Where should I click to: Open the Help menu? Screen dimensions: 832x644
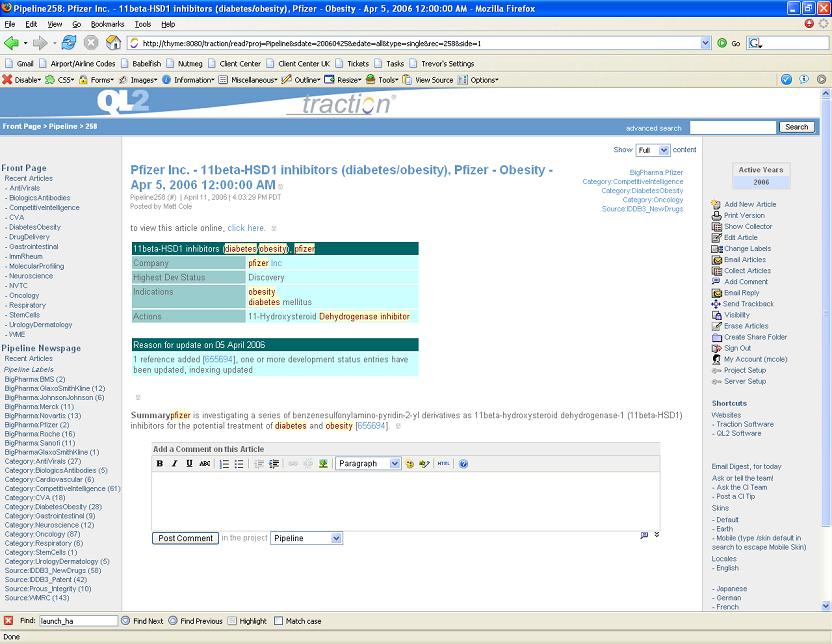pos(168,24)
